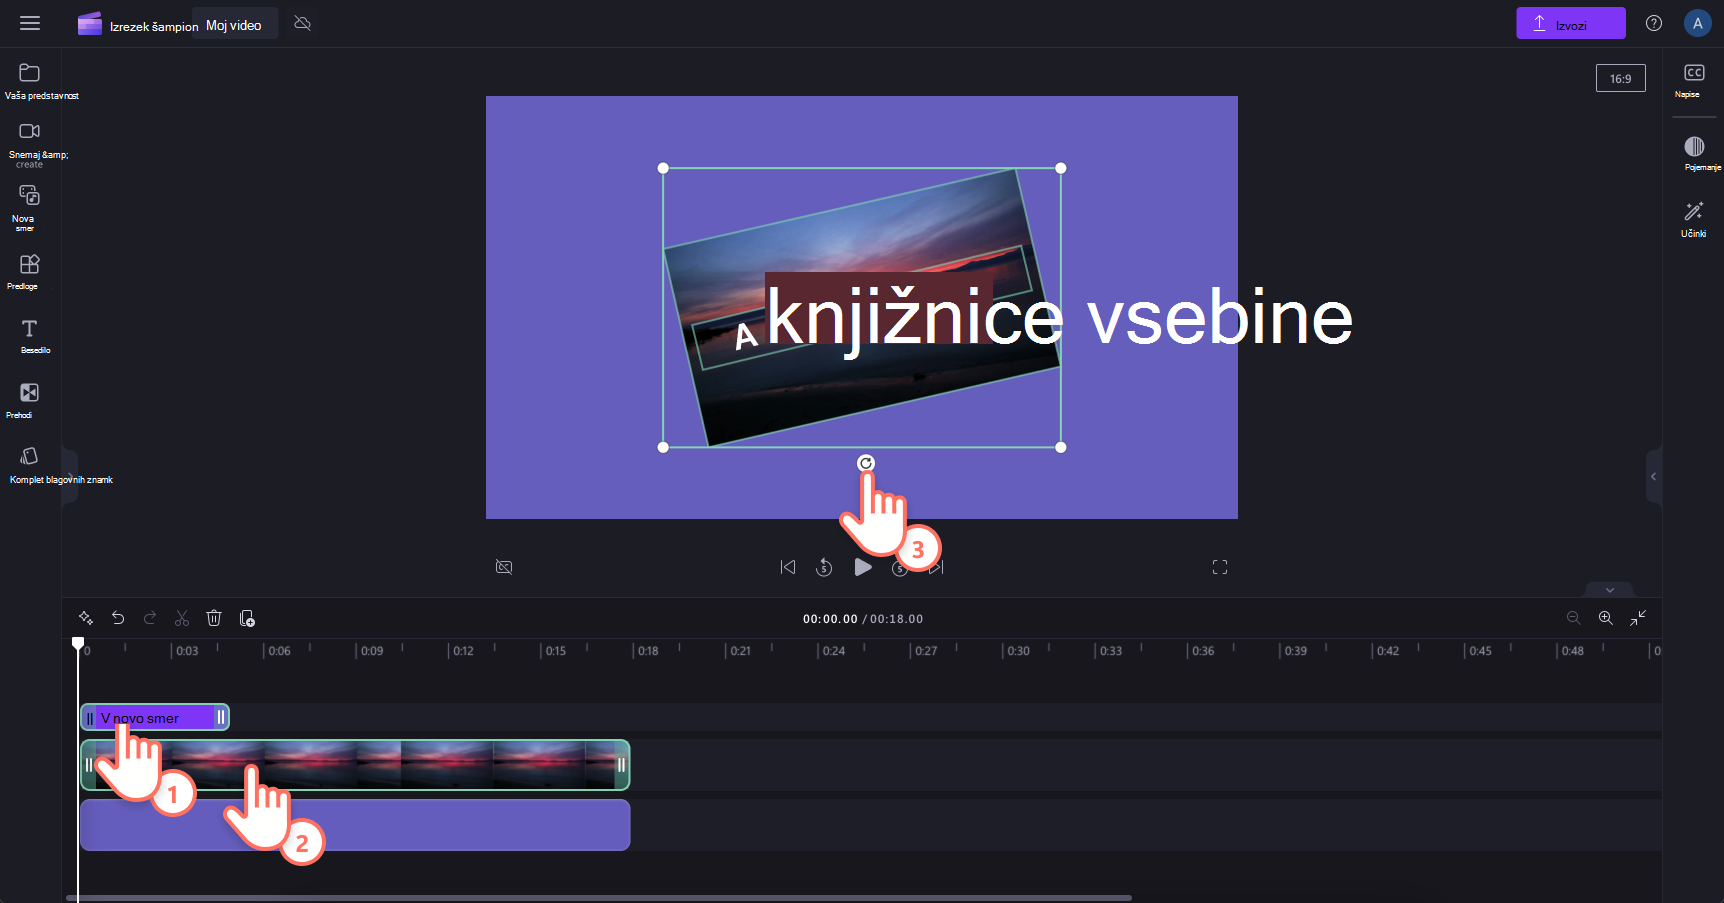Toggle captions off icon below preview

504,567
